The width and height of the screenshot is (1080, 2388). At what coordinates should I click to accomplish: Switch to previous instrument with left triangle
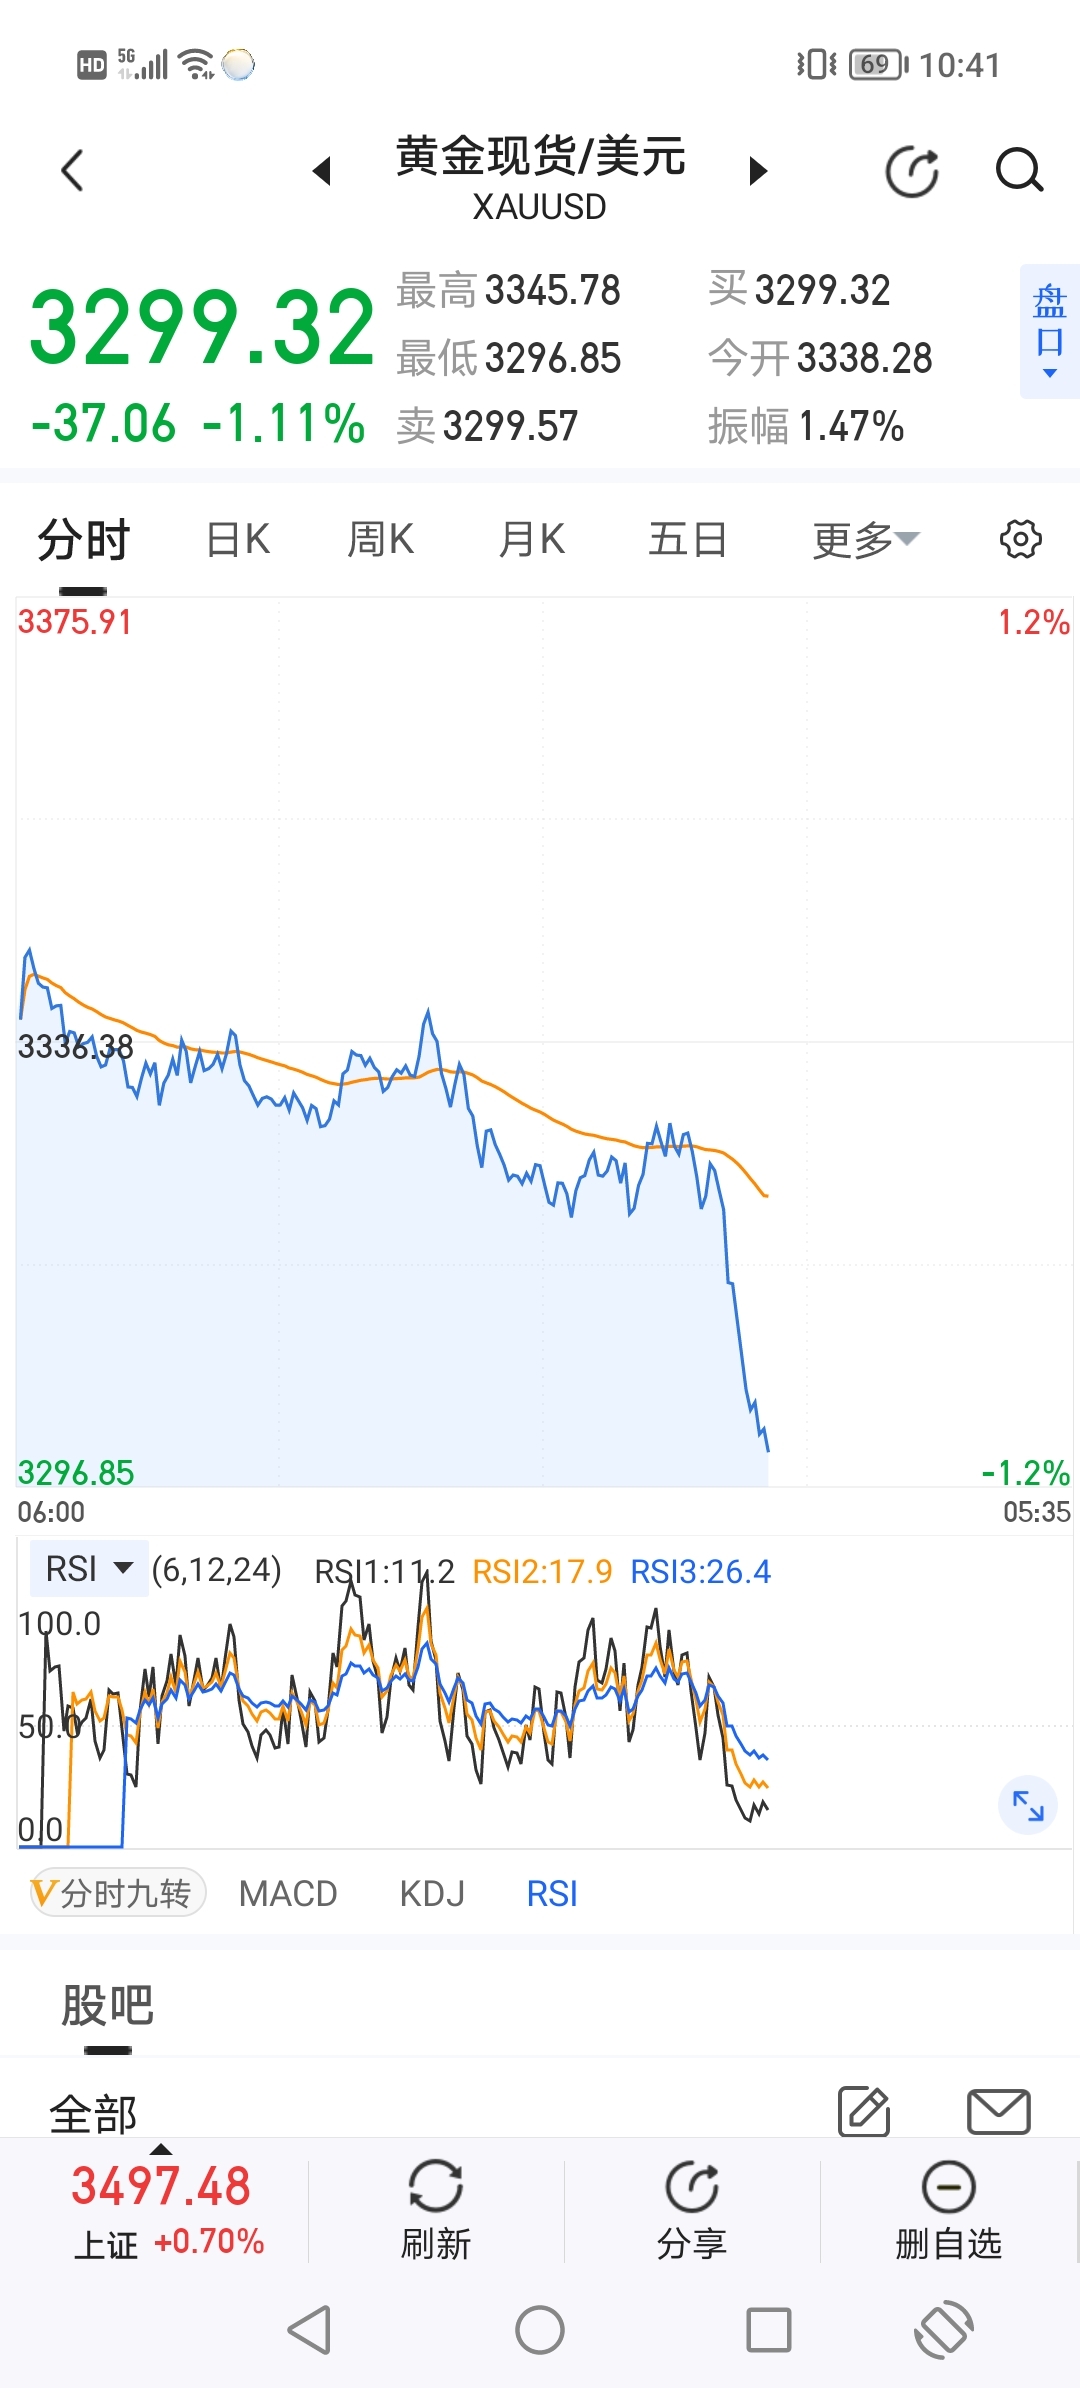point(322,171)
